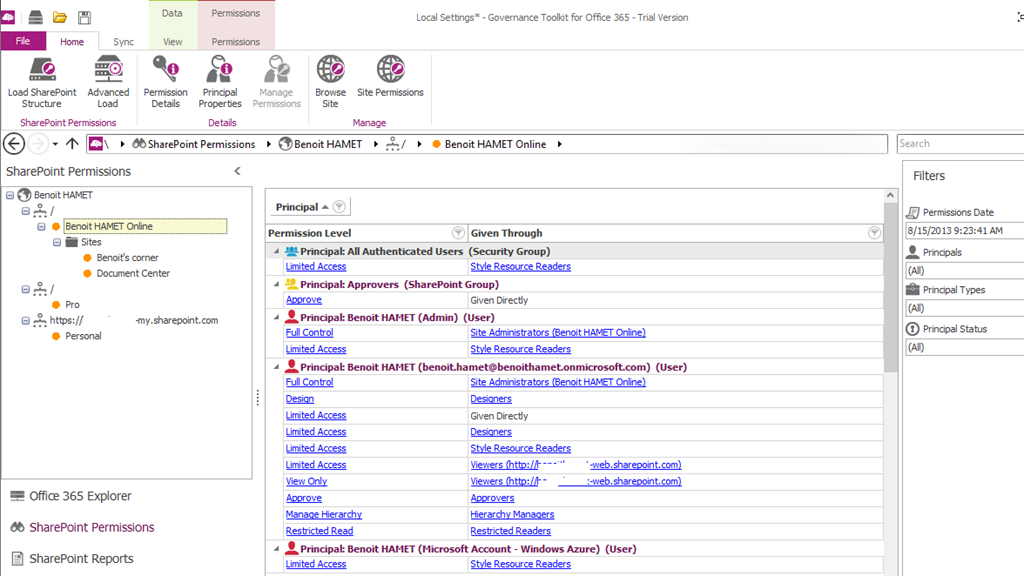Open the Principal Types filter dropdown
The width and height of the screenshot is (1024, 576).
[962, 309]
